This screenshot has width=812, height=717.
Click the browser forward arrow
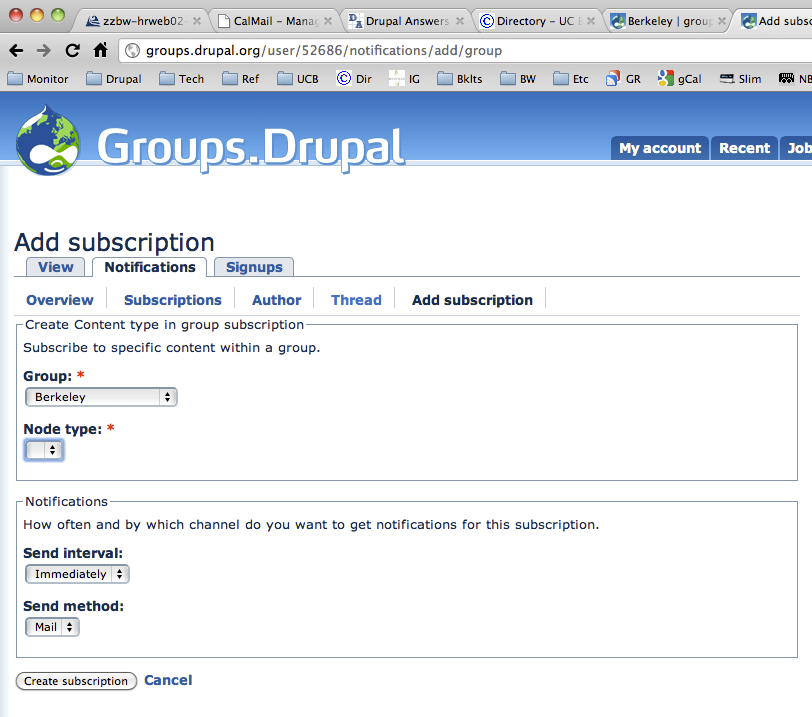click(44, 50)
